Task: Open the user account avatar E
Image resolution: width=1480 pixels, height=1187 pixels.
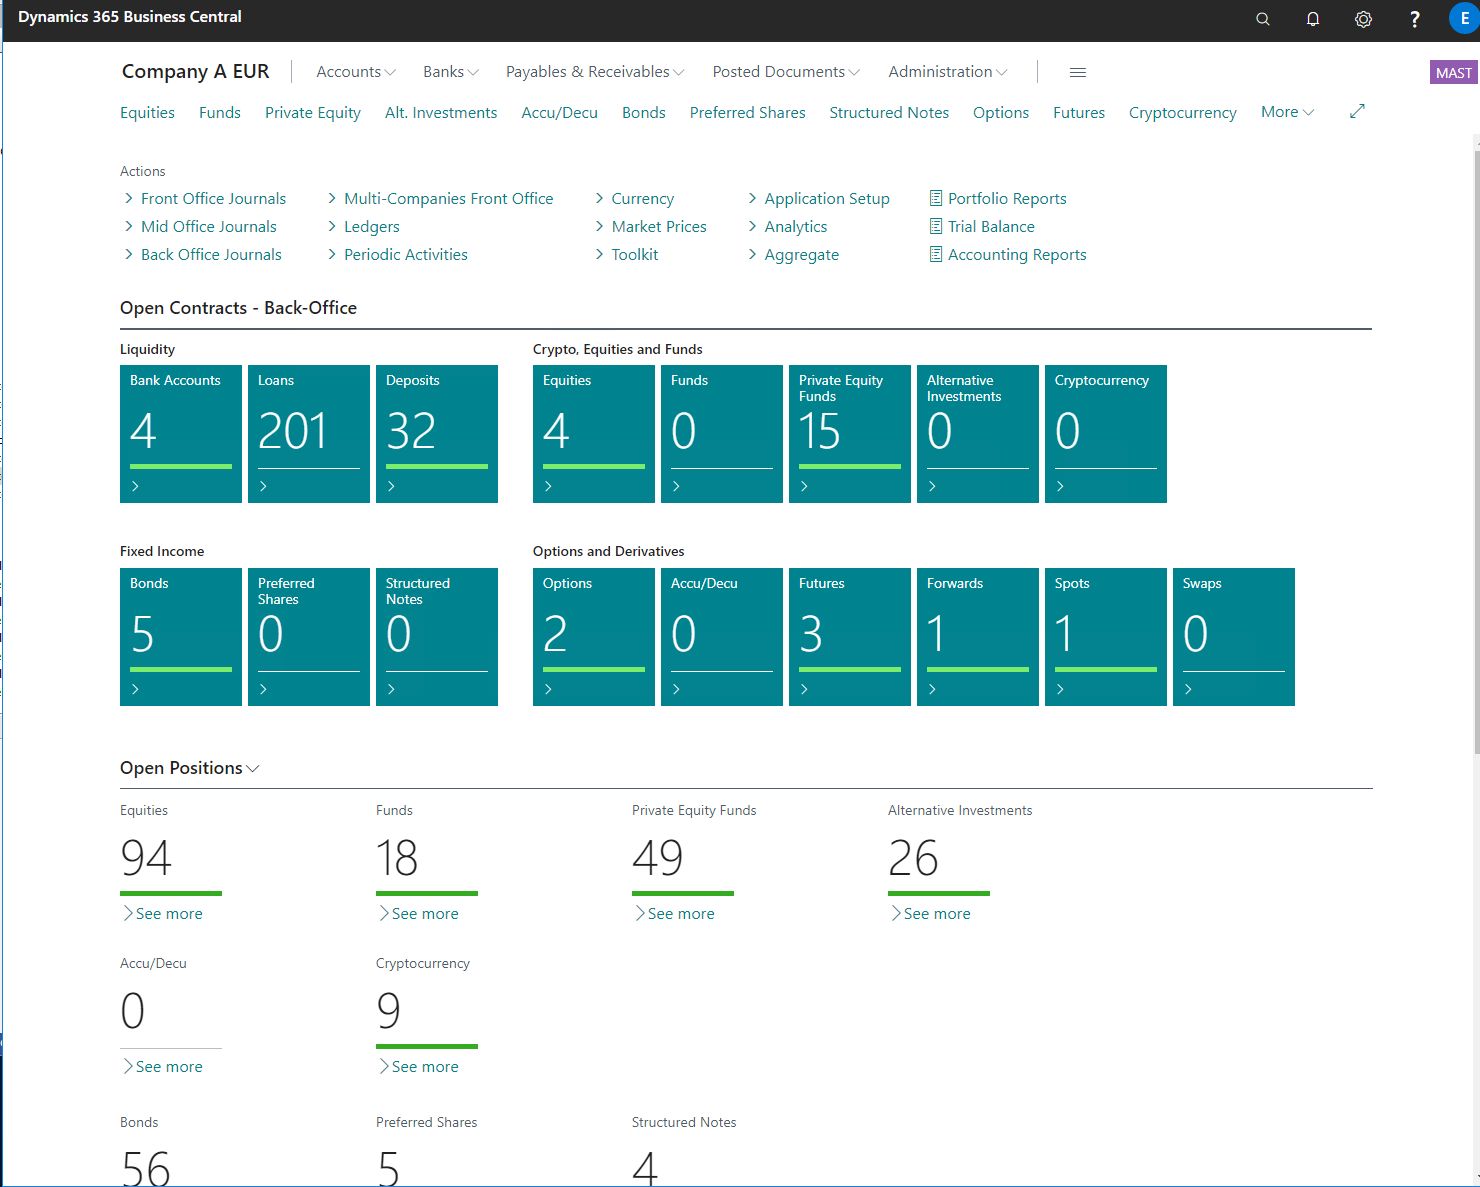Action: pos(1464,18)
